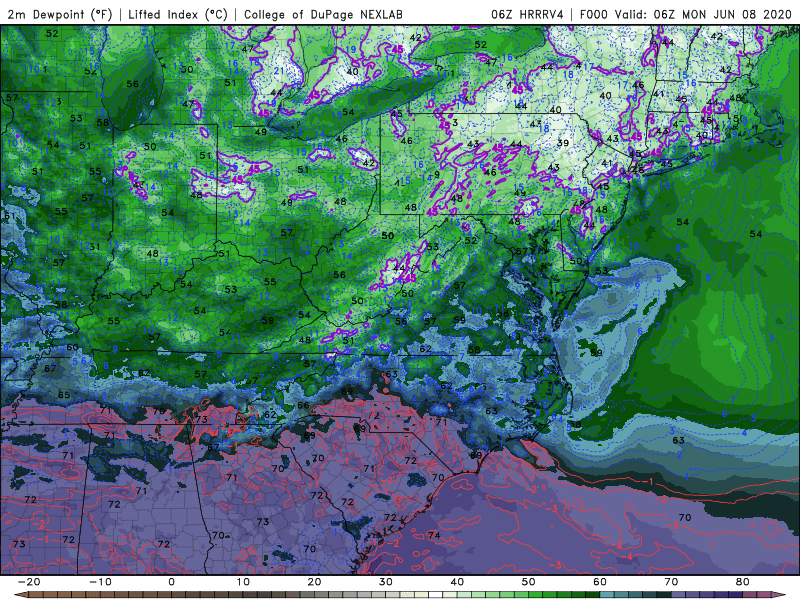This screenshot has height=600, width=800.
Task: Click the 30 label on the color scale
Action: click(386, 582)
